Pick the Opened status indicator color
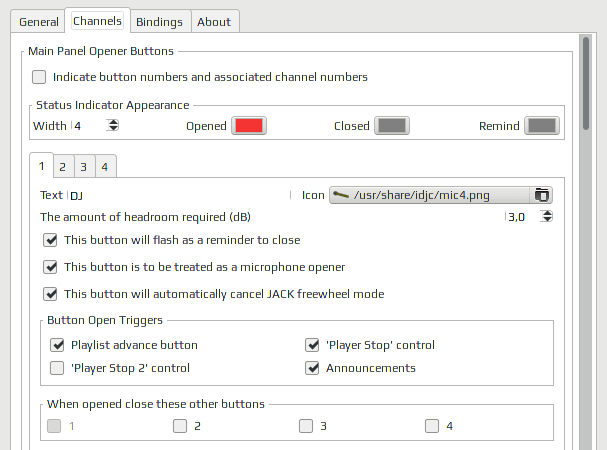Screen dimensions: 607x450 click(249, 125)
